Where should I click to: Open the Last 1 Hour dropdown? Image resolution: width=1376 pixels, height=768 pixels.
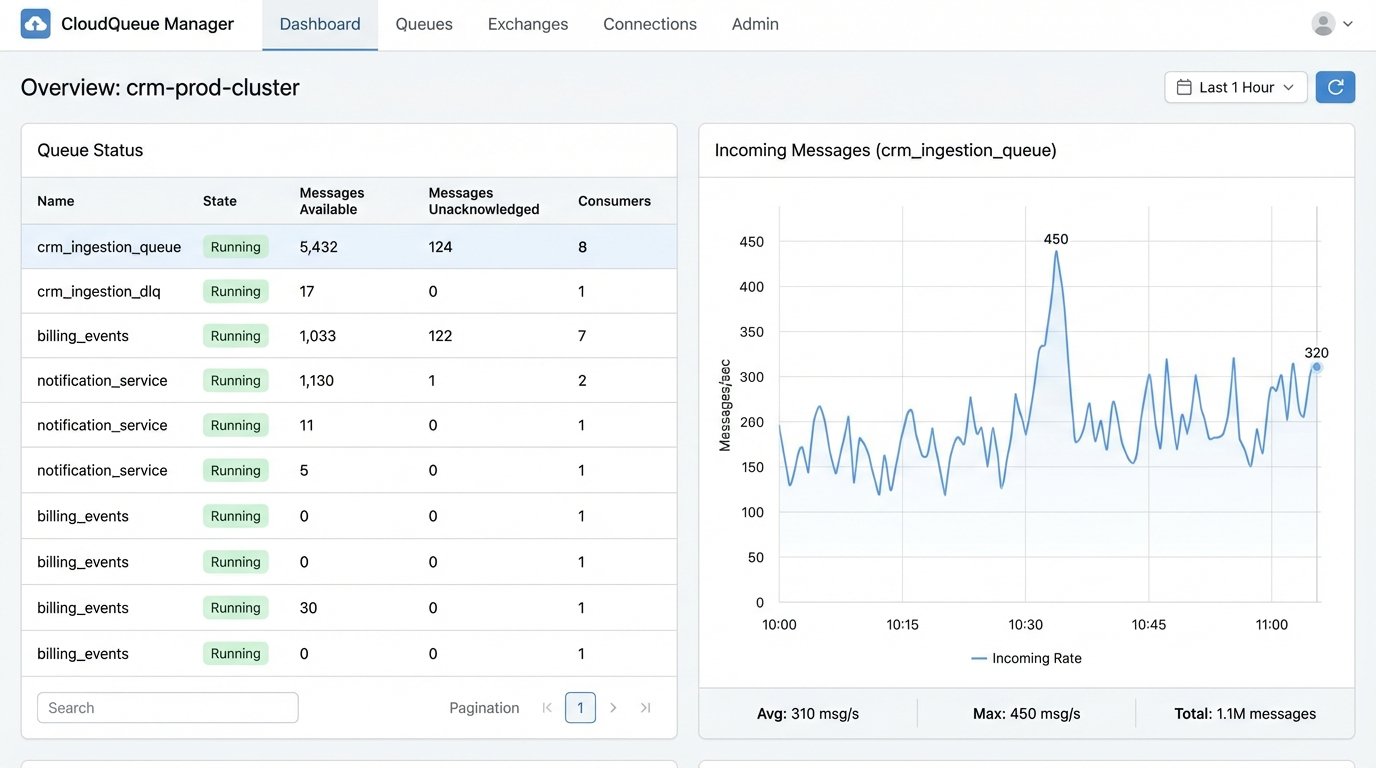pyautogui.click(x=1236, y=87)
